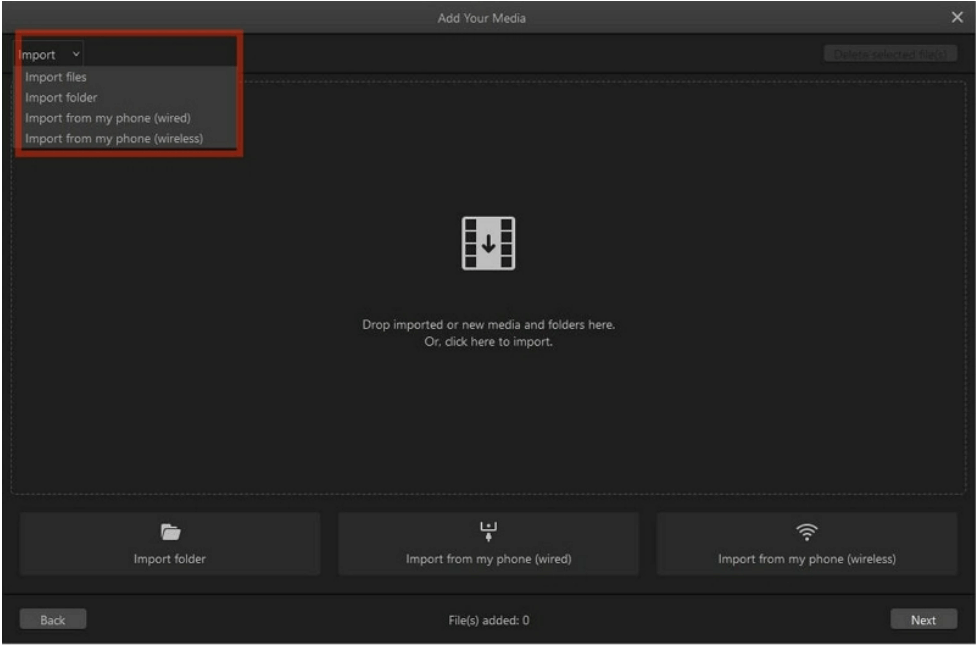Proceed with the Next button

pos(924,620)
